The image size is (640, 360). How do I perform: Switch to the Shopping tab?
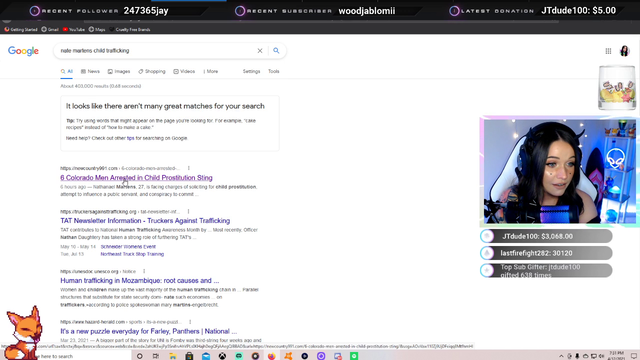tap(152, 71)
